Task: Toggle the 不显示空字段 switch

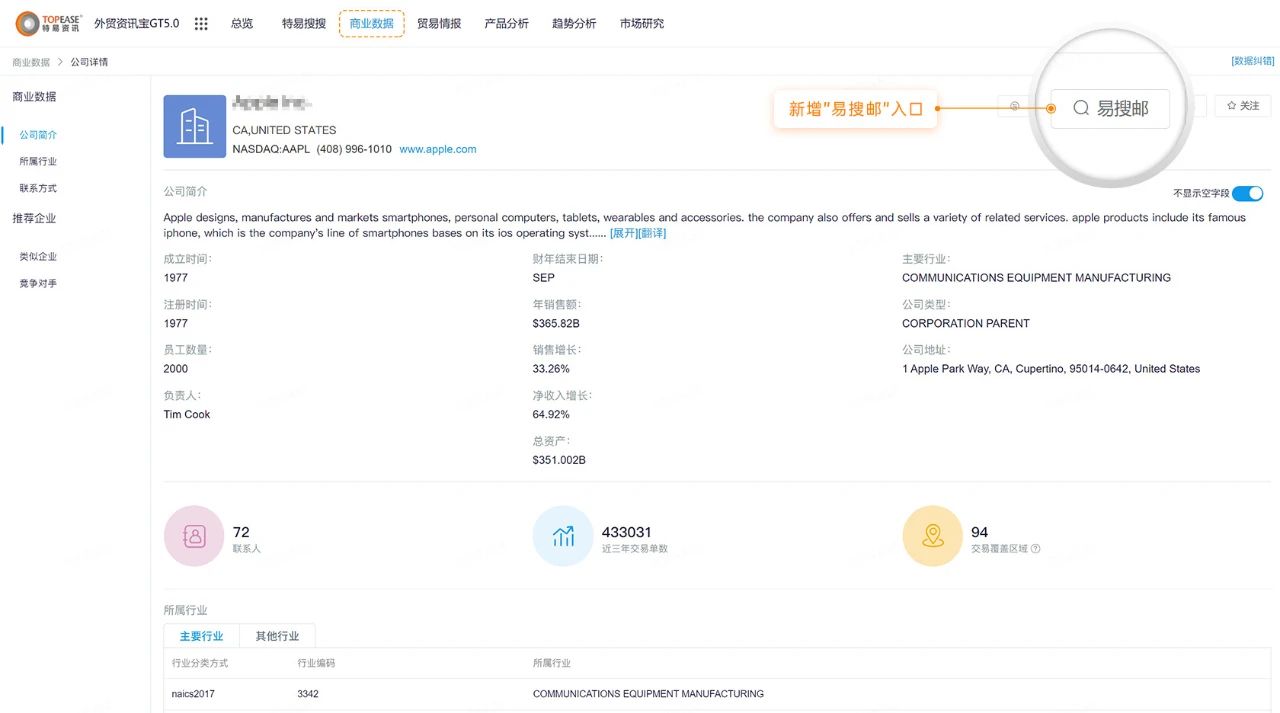Action: tap(1247, 194)
